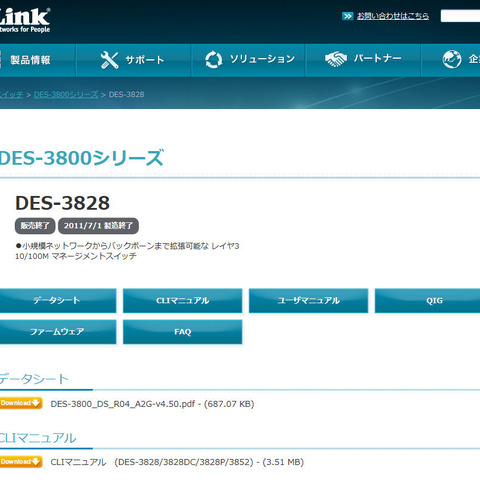Click the DES-3828 product title
Viewport: 480px width, 480px height.
point(62,203)
